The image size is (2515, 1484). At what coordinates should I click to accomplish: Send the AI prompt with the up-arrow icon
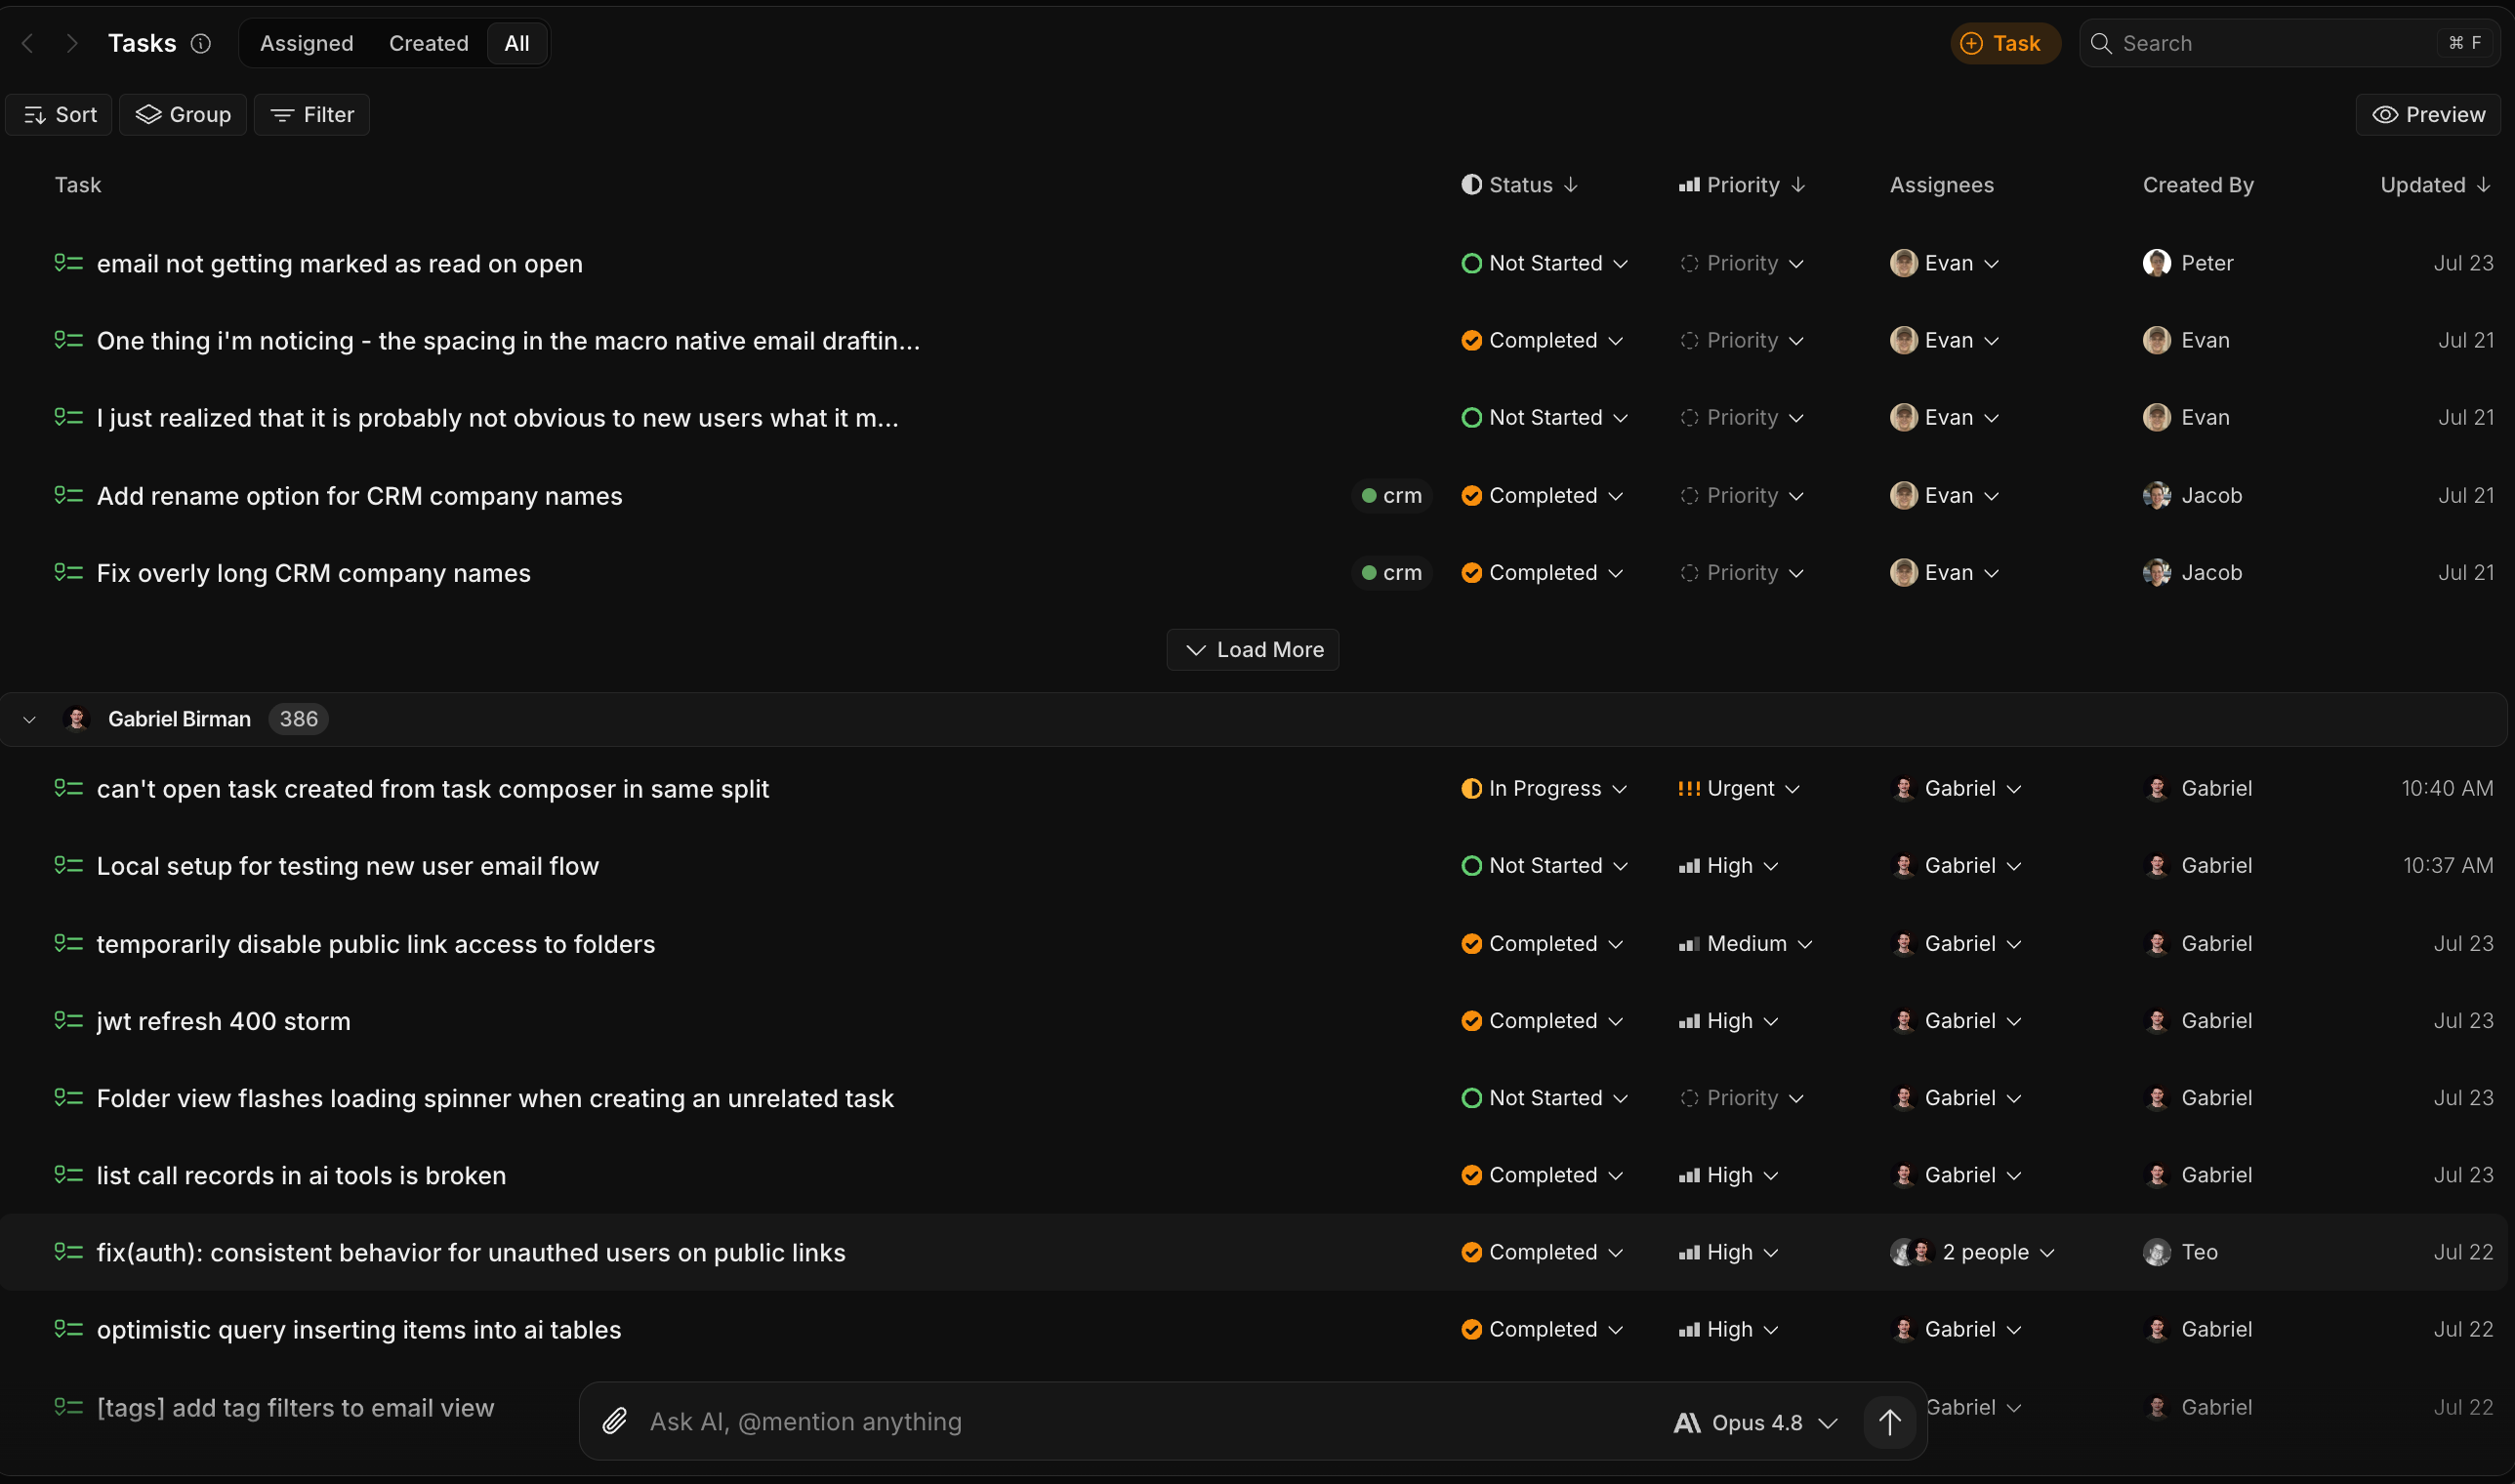(x=1889, y=1421)
